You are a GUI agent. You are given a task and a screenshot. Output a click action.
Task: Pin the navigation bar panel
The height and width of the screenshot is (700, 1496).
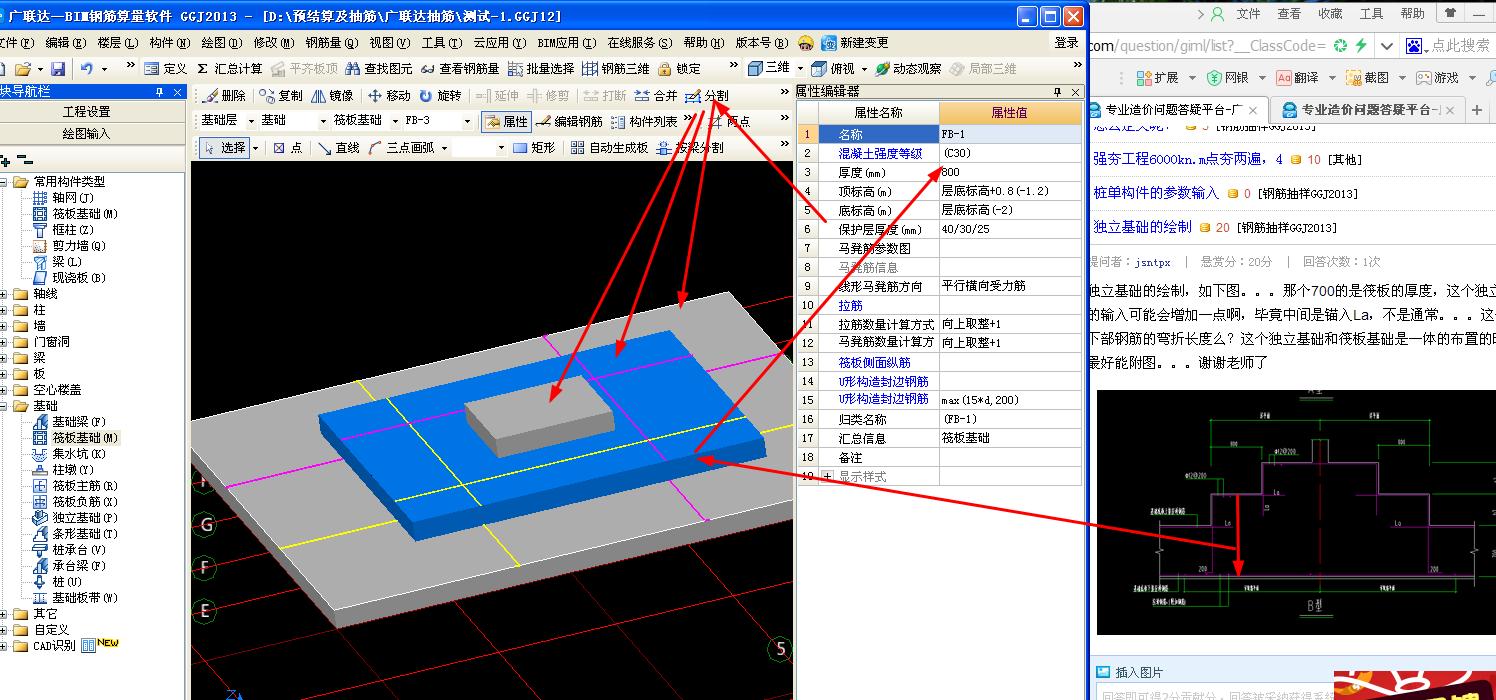tap(159, 92)
